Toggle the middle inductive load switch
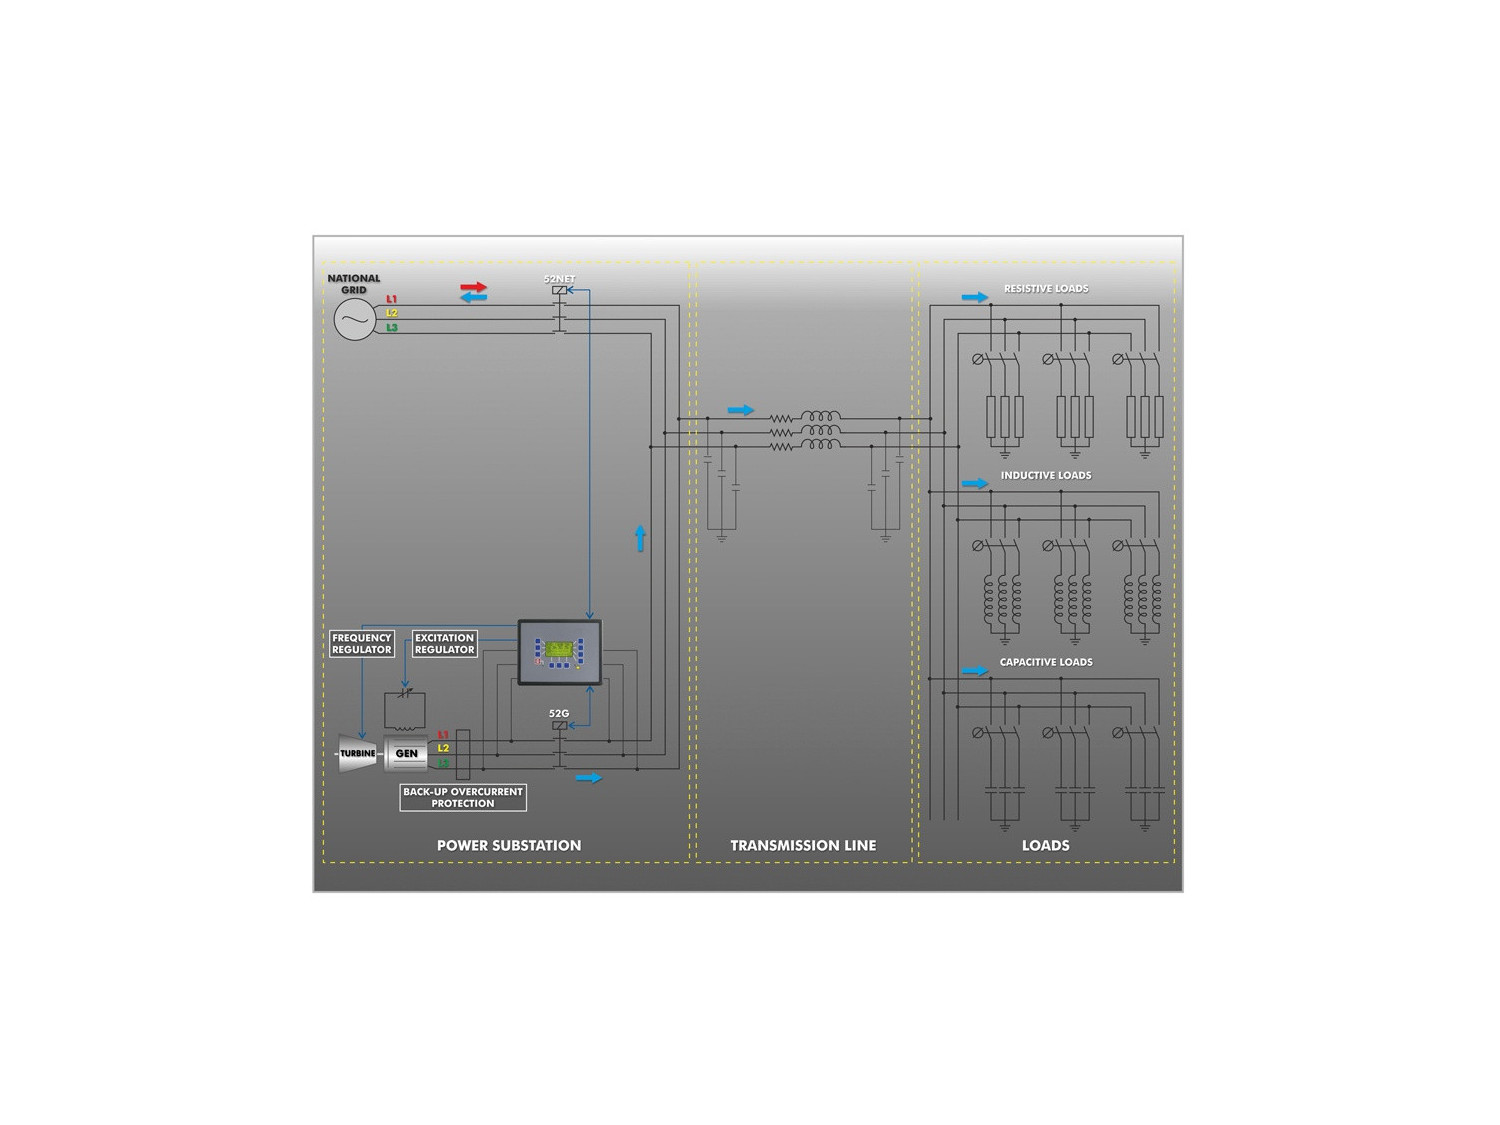This screenshot has width=1500, height=1125. [1068, 546]
